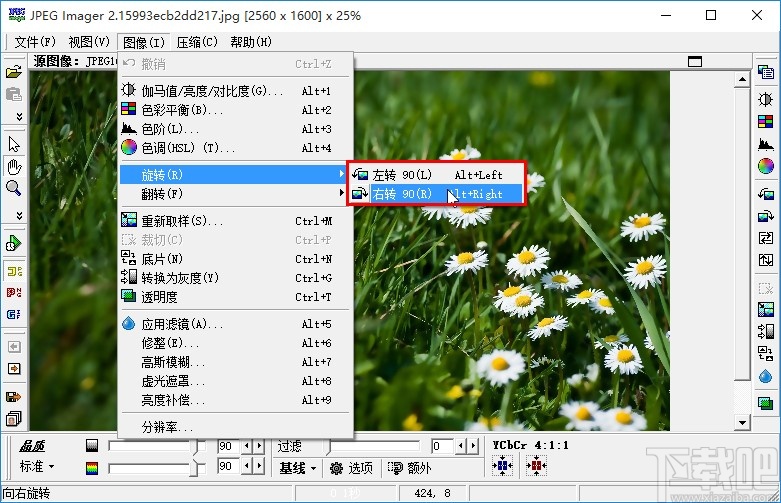Click convert to grayscale icon in right toolbar

point(766,331)
